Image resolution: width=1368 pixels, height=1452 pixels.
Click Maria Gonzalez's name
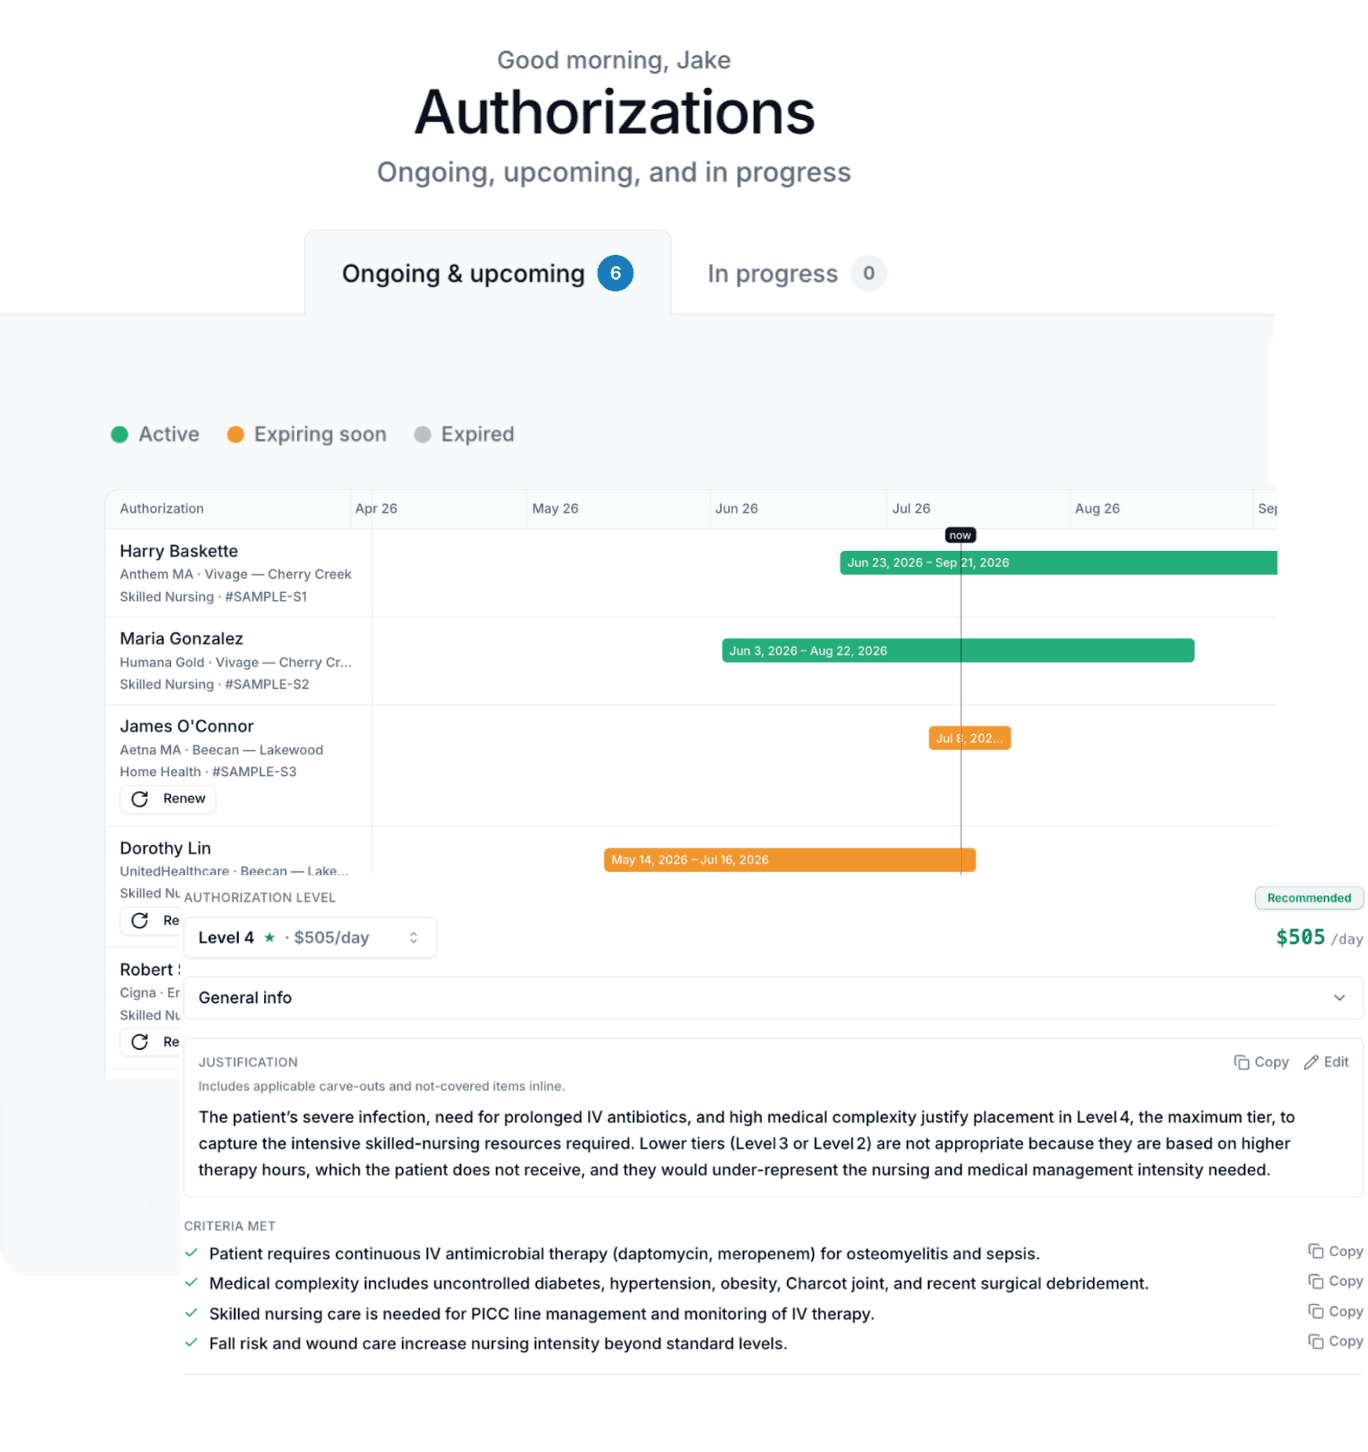click(181, 639)
